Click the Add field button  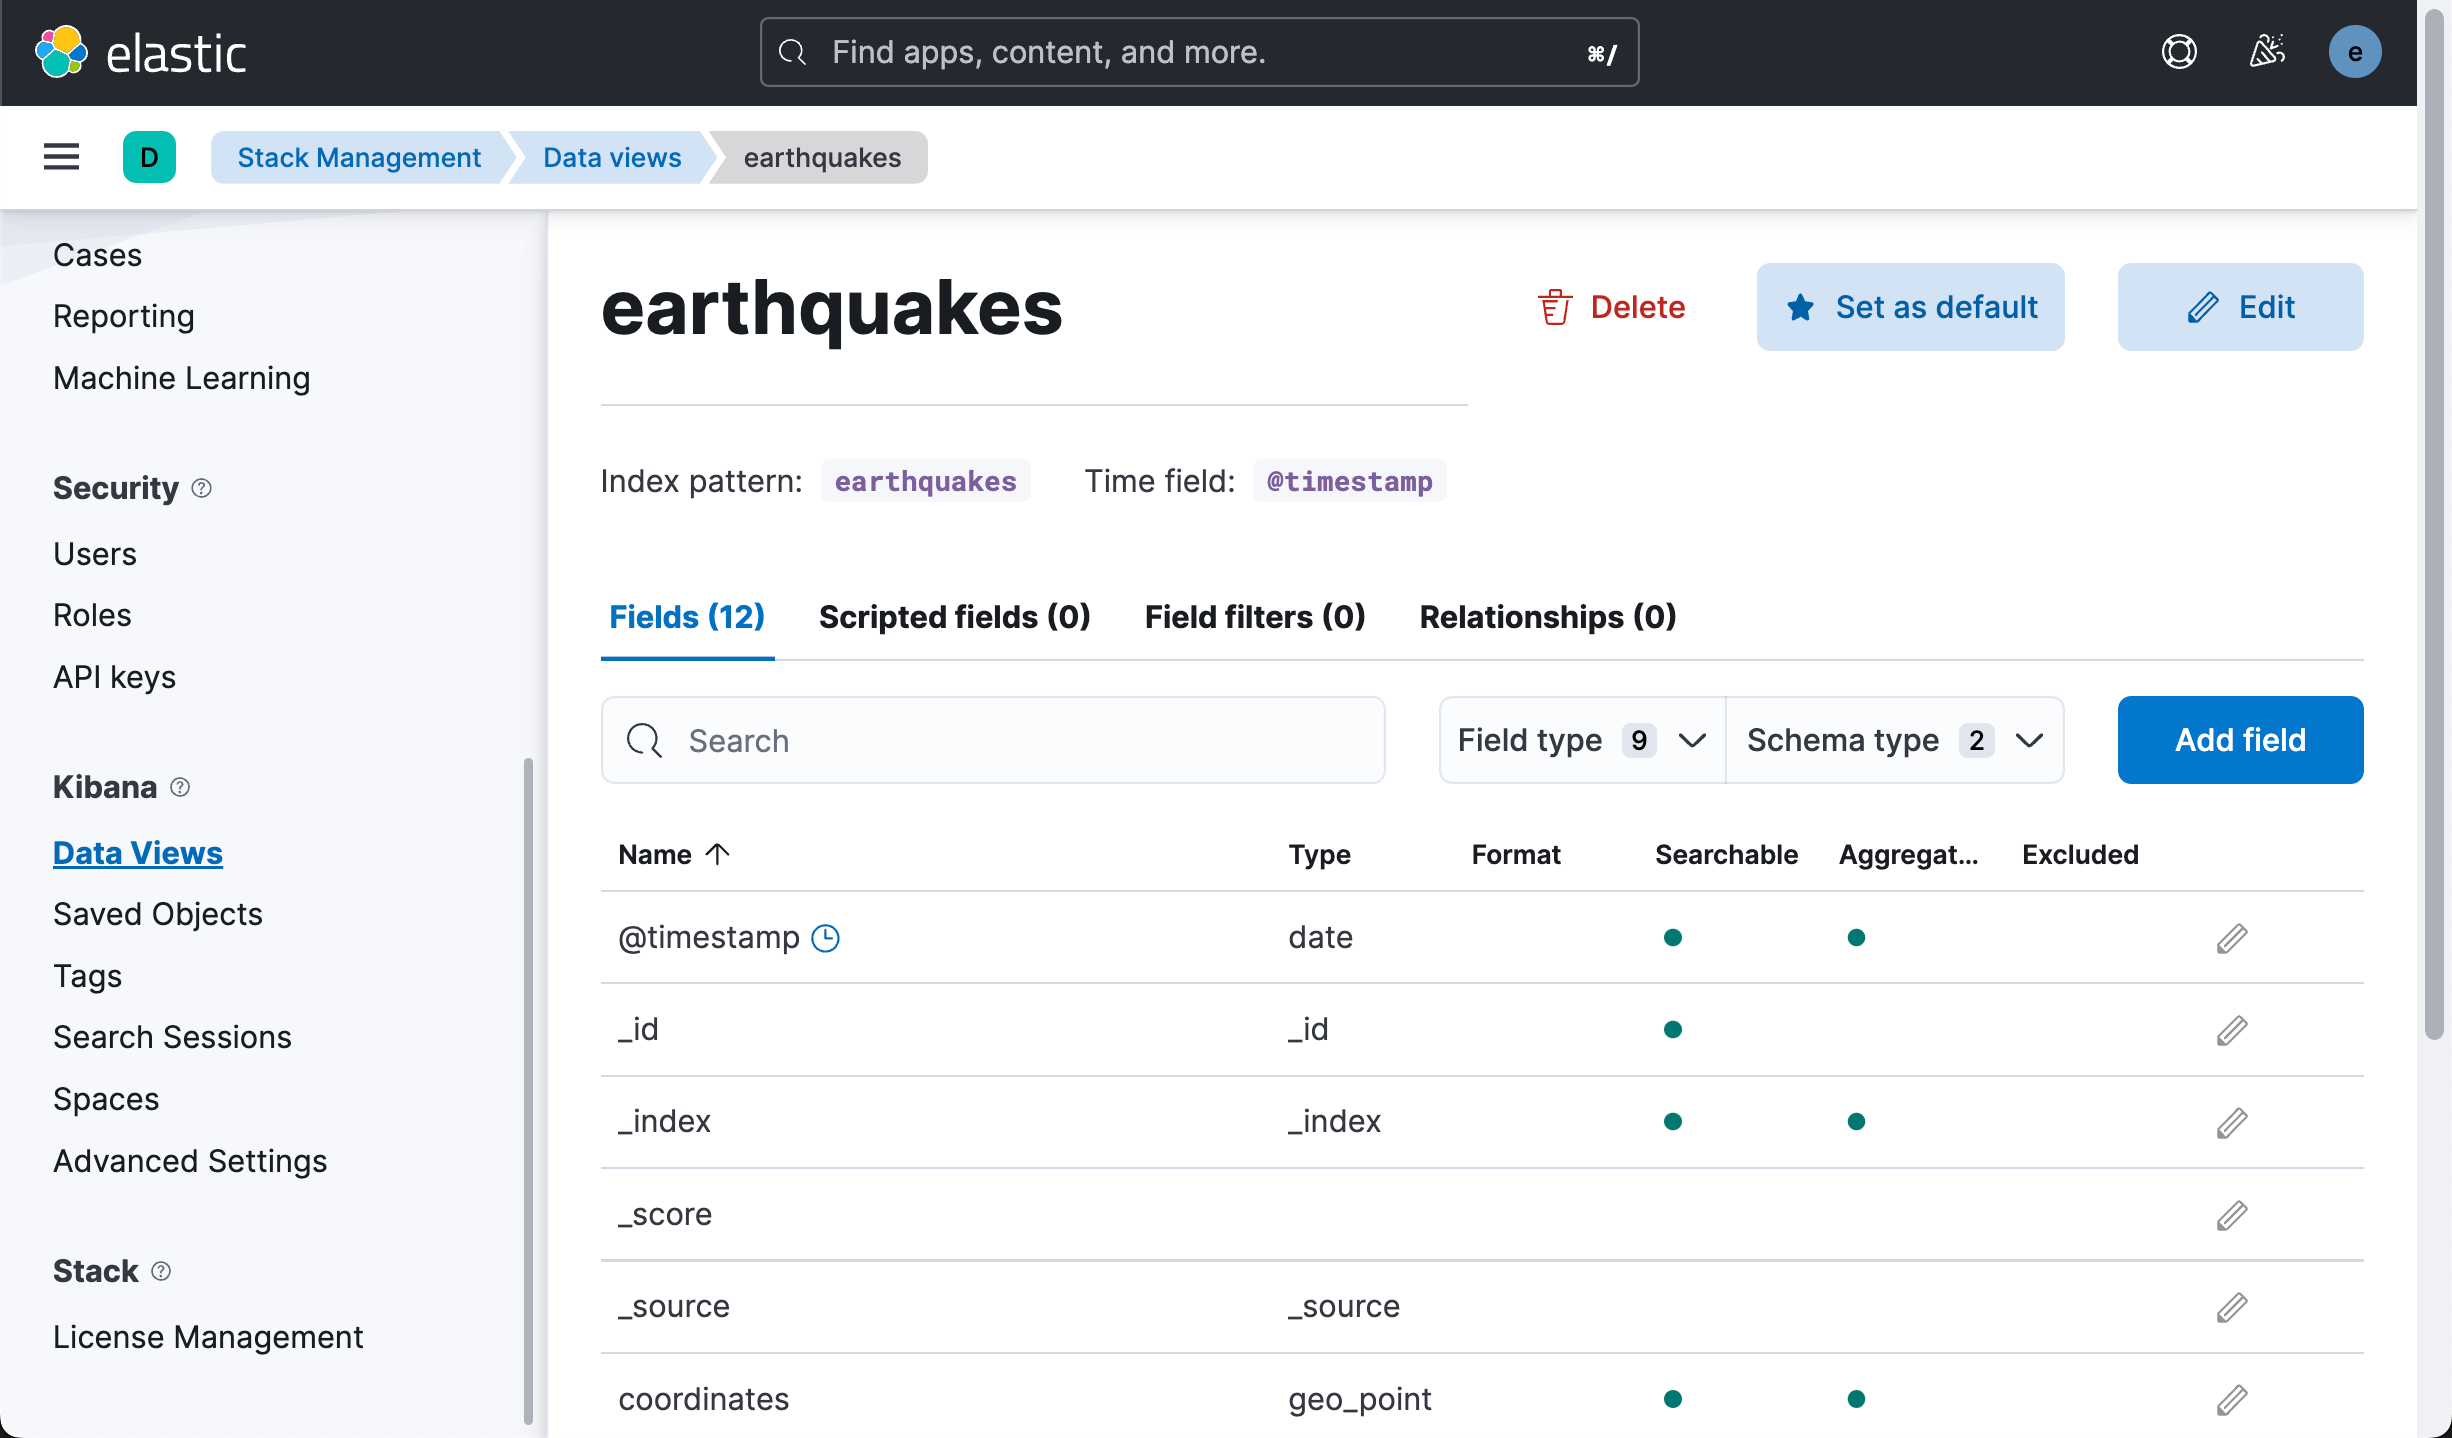coord(2240,740)
